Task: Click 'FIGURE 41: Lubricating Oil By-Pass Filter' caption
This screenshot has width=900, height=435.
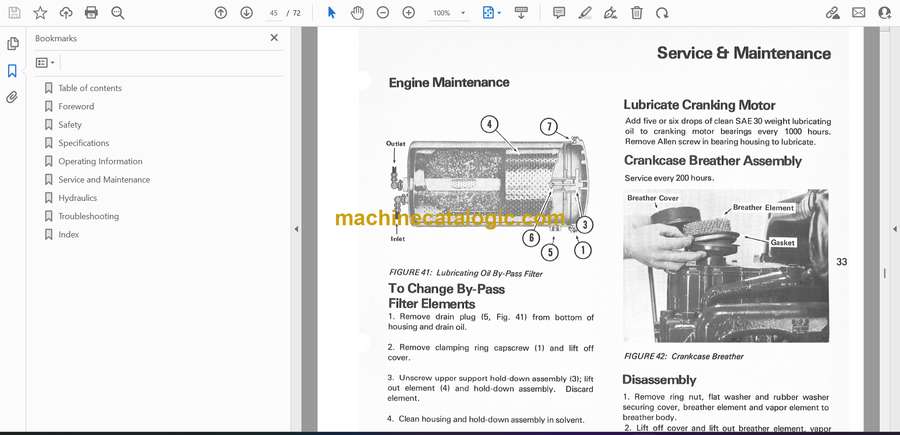Action: 465,274
